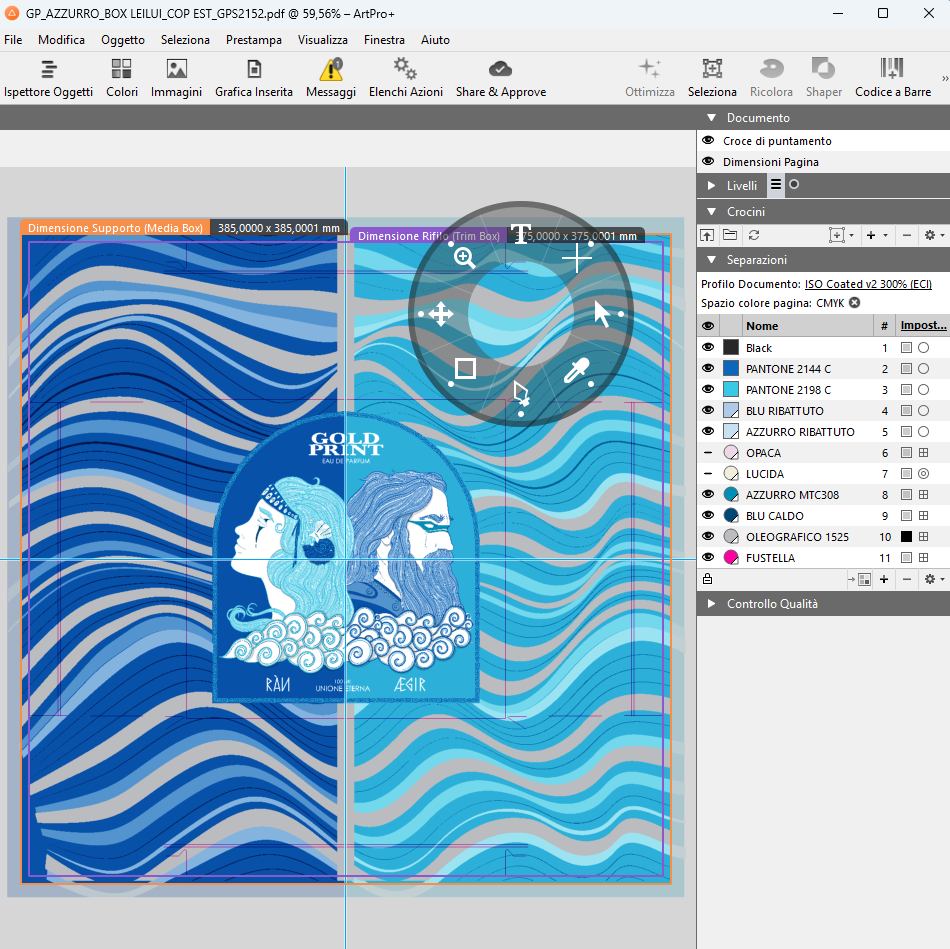This screenshot has width=950, height=949.
Task: Hide the FUSTELLA separation
Action: point(708,558)
